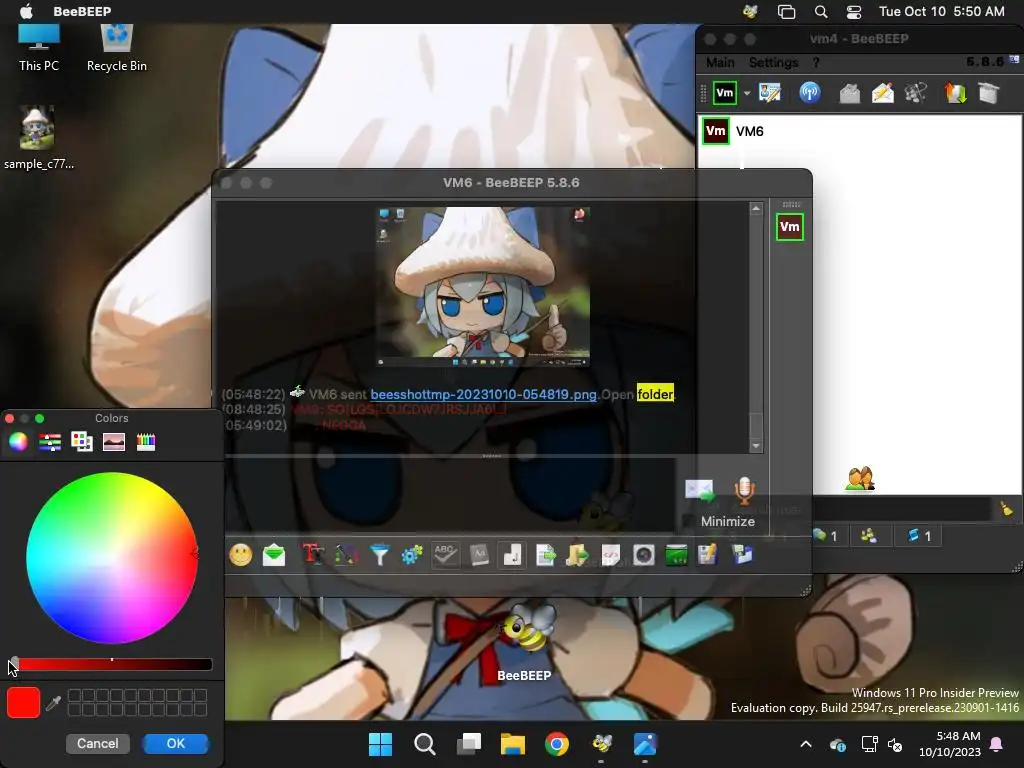Click the gray shared box icon
Screen dimensions: 1024x768
[x=989, y=93]
